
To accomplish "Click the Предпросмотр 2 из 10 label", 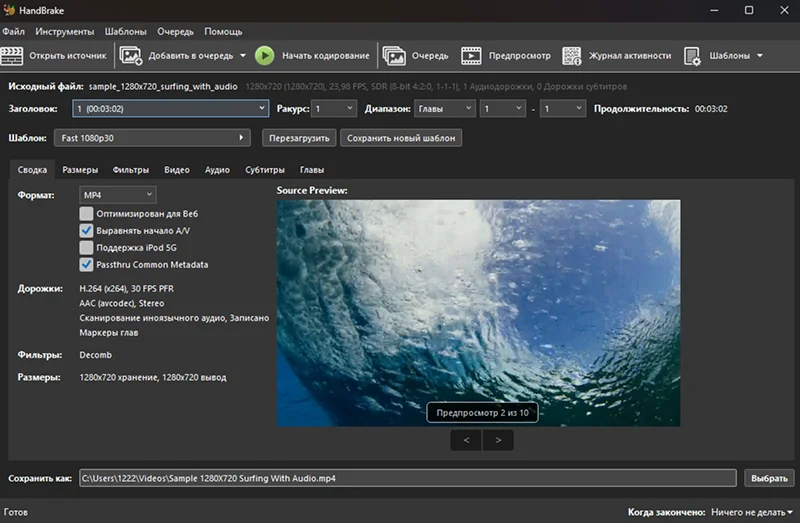I will (x=482, y=413).
